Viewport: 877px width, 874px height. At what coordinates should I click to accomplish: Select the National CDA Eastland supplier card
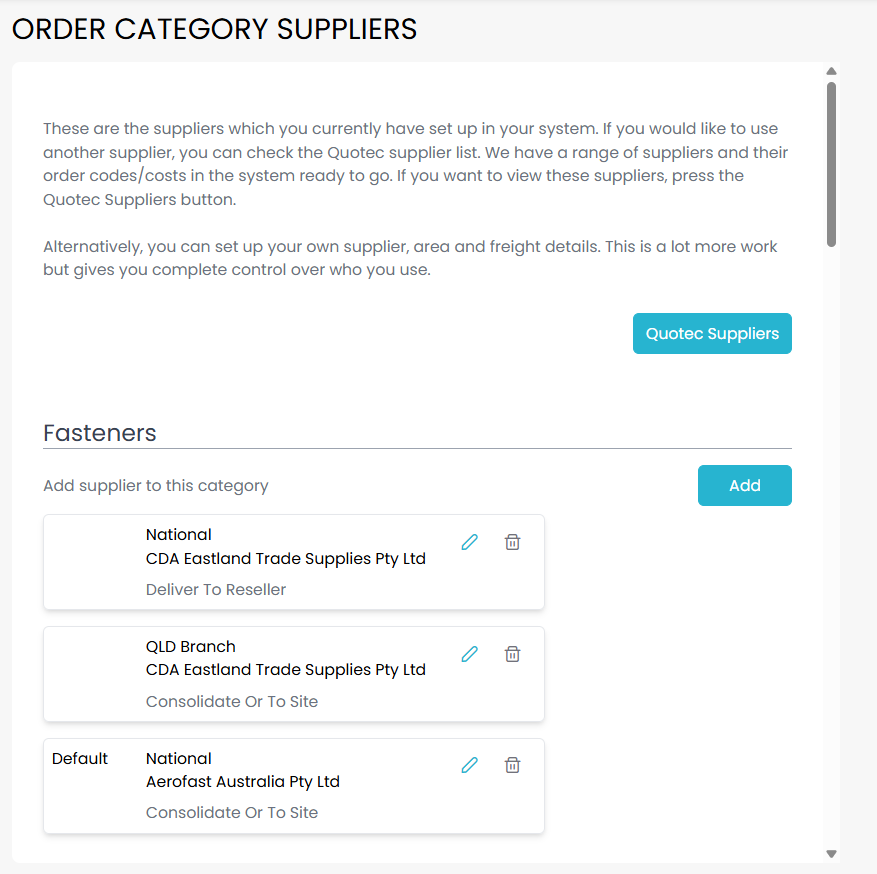[x=293, y=562]
